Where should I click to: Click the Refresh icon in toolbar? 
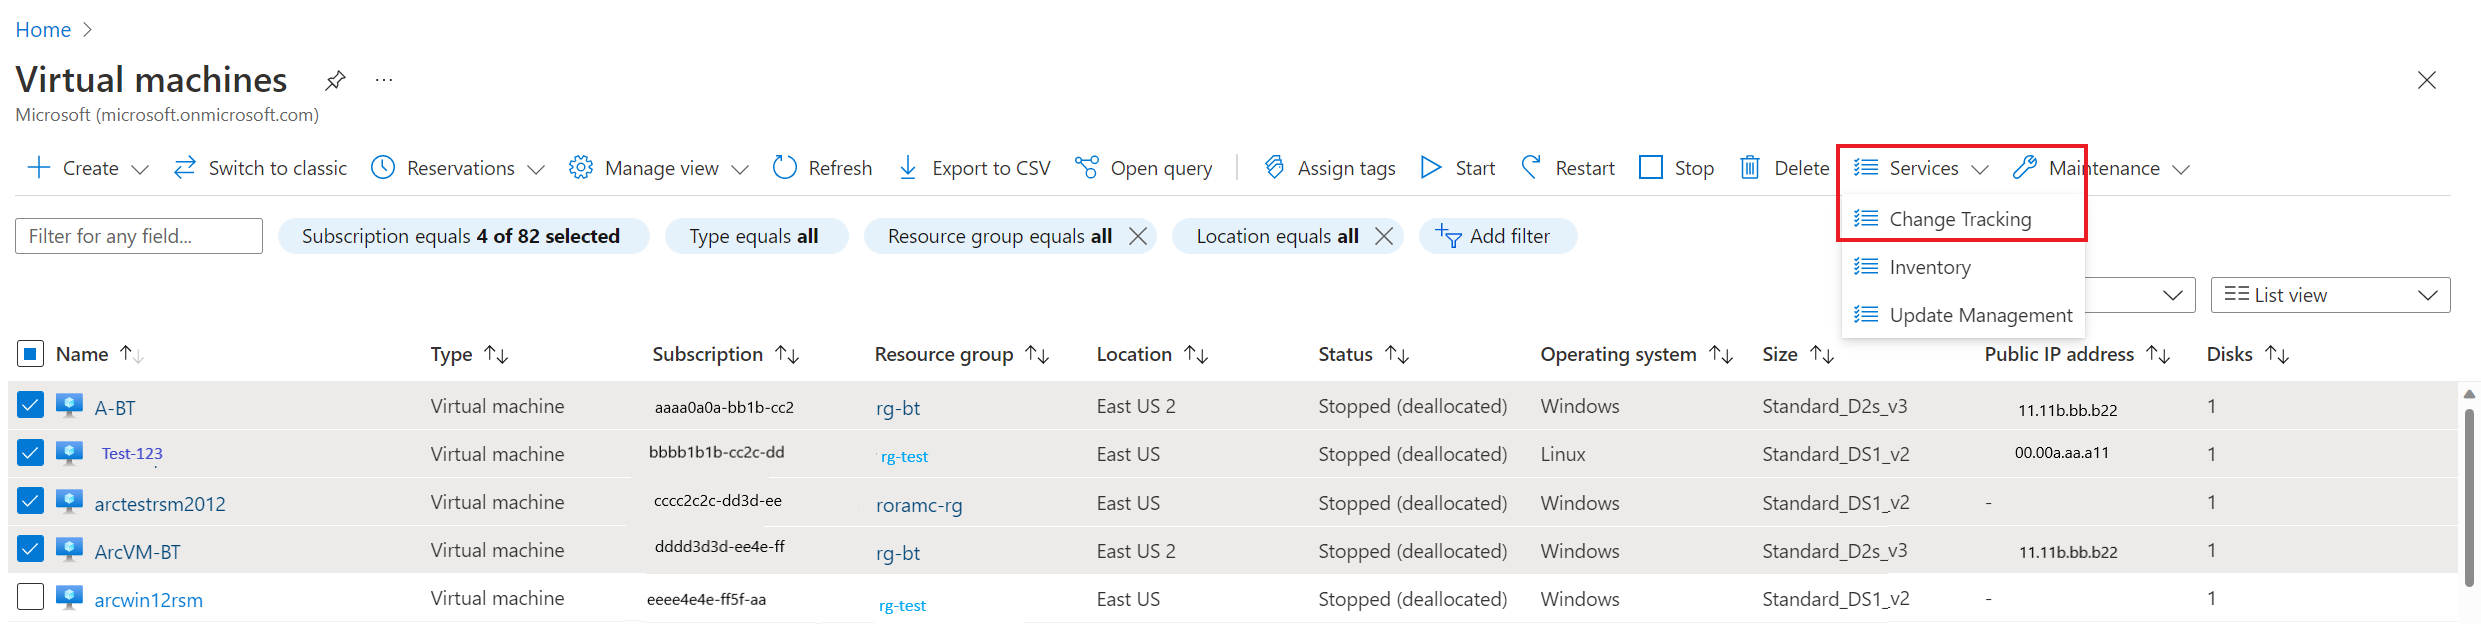pyautogui.click(x=785, y=168)
